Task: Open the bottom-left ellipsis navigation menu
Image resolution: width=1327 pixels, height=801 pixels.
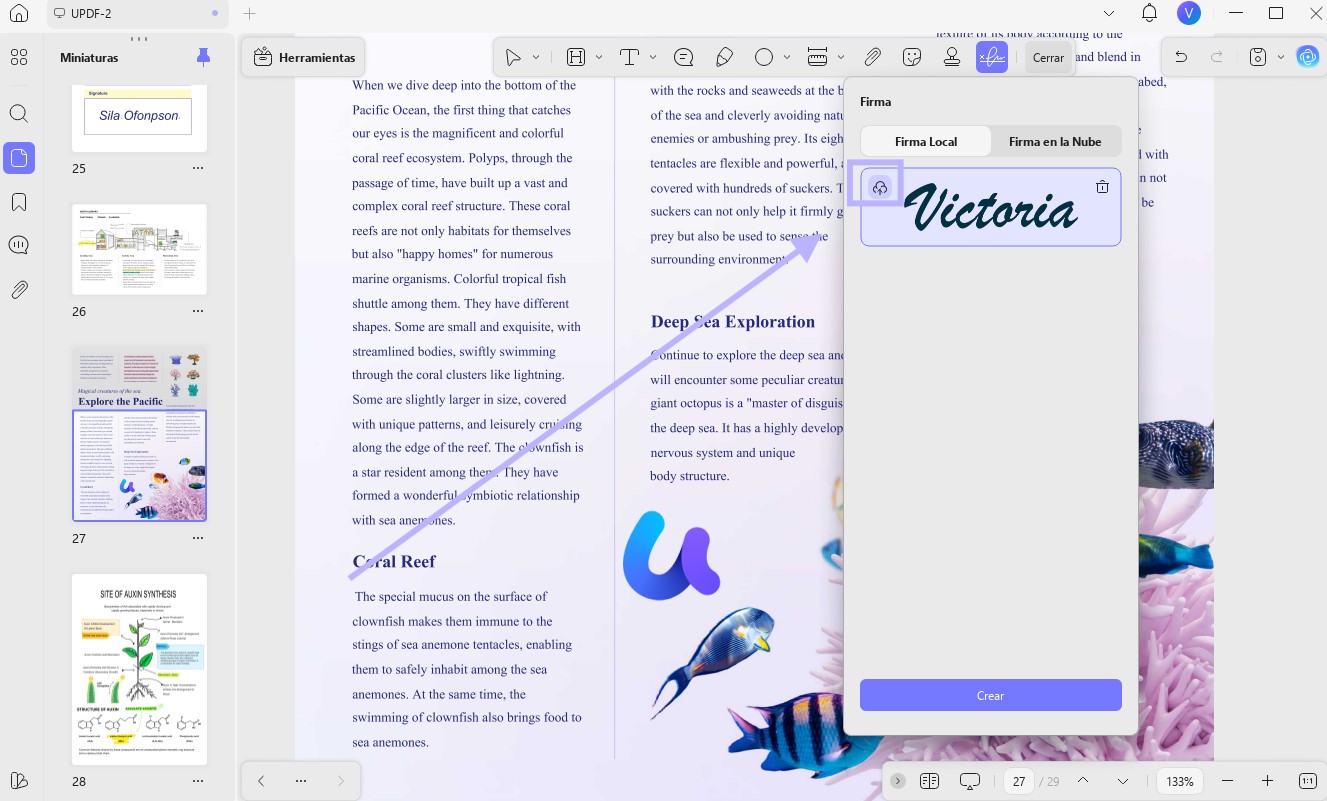Action: pyautogui.click(x=301, y=781)
